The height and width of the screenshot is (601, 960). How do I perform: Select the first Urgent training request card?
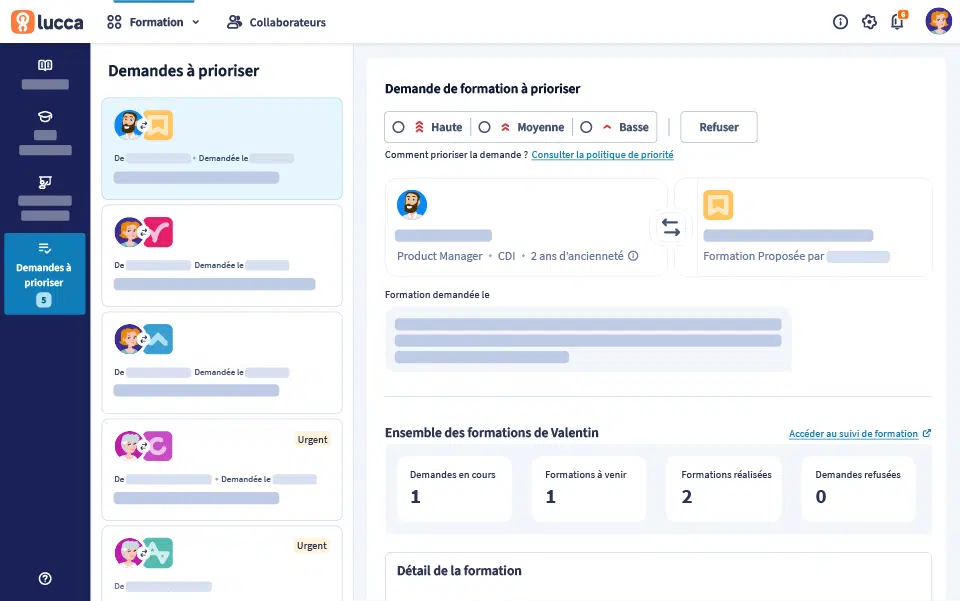click(222, 468)
